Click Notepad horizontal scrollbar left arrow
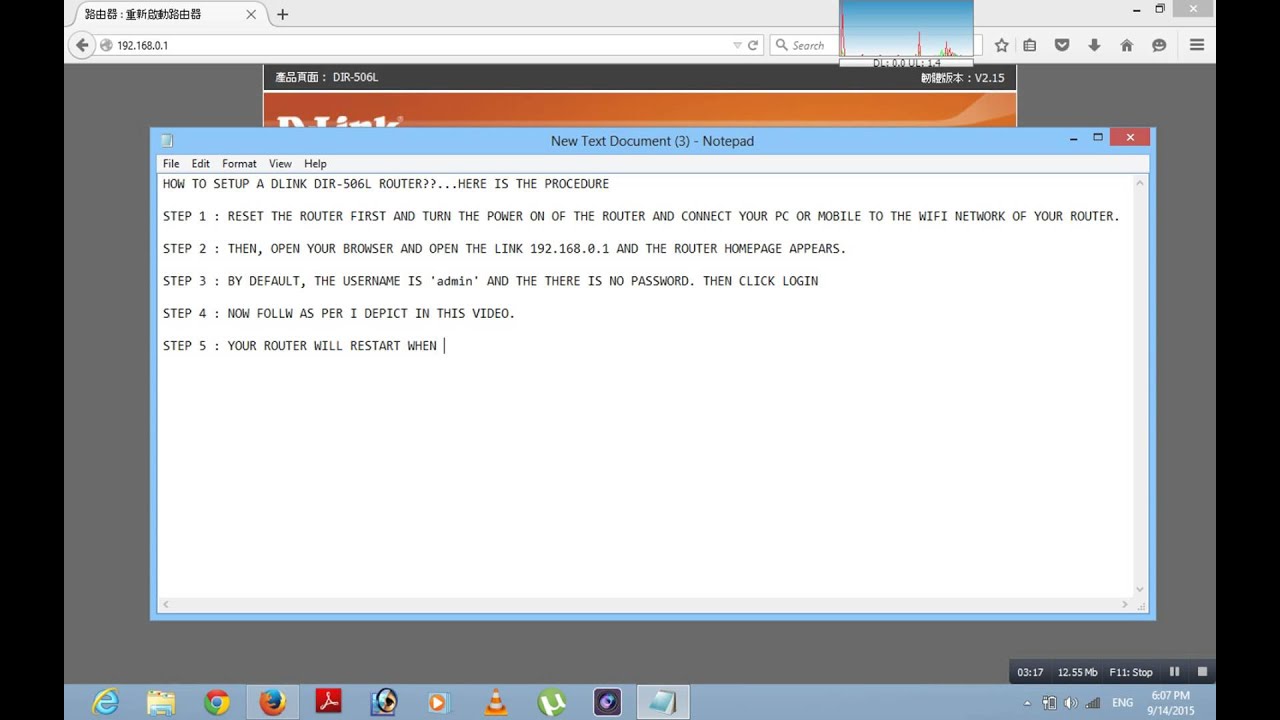Viewport: 1280px width, 720px height. pos(166,604)
